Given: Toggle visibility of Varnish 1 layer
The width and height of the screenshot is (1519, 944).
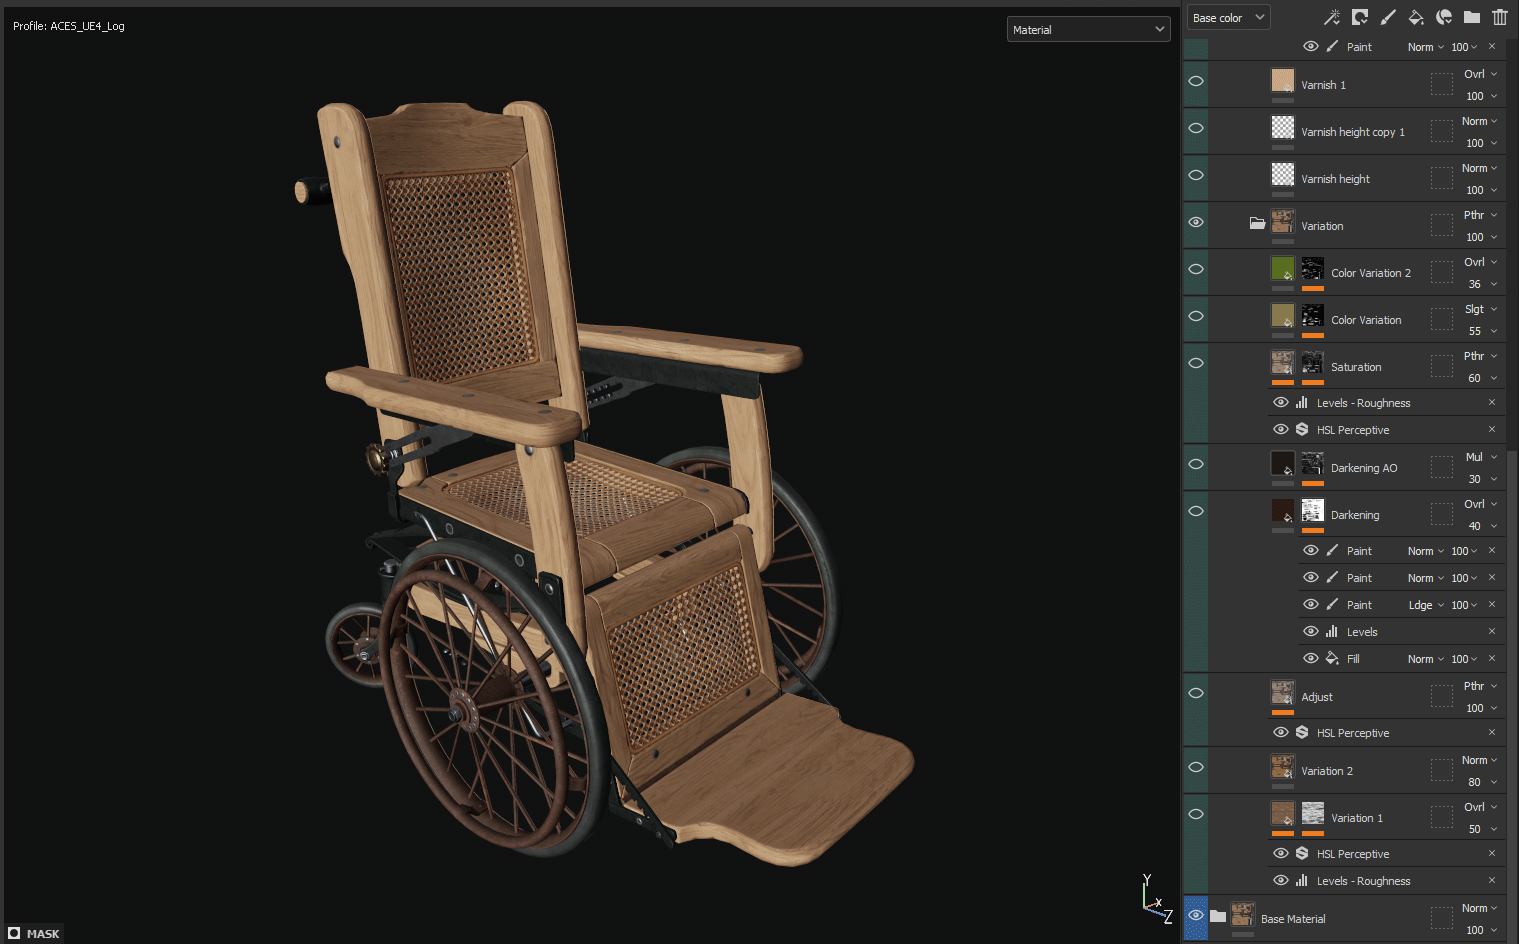Looking at the screenshot, I should (1196, 81).
